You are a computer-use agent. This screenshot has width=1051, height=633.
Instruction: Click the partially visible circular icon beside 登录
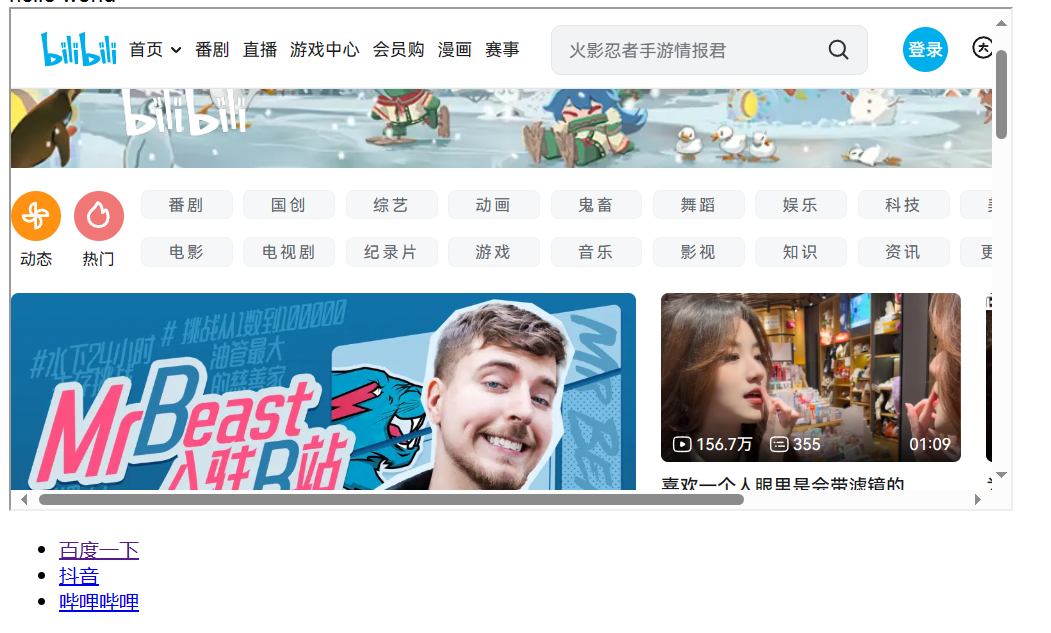[982, 48]
